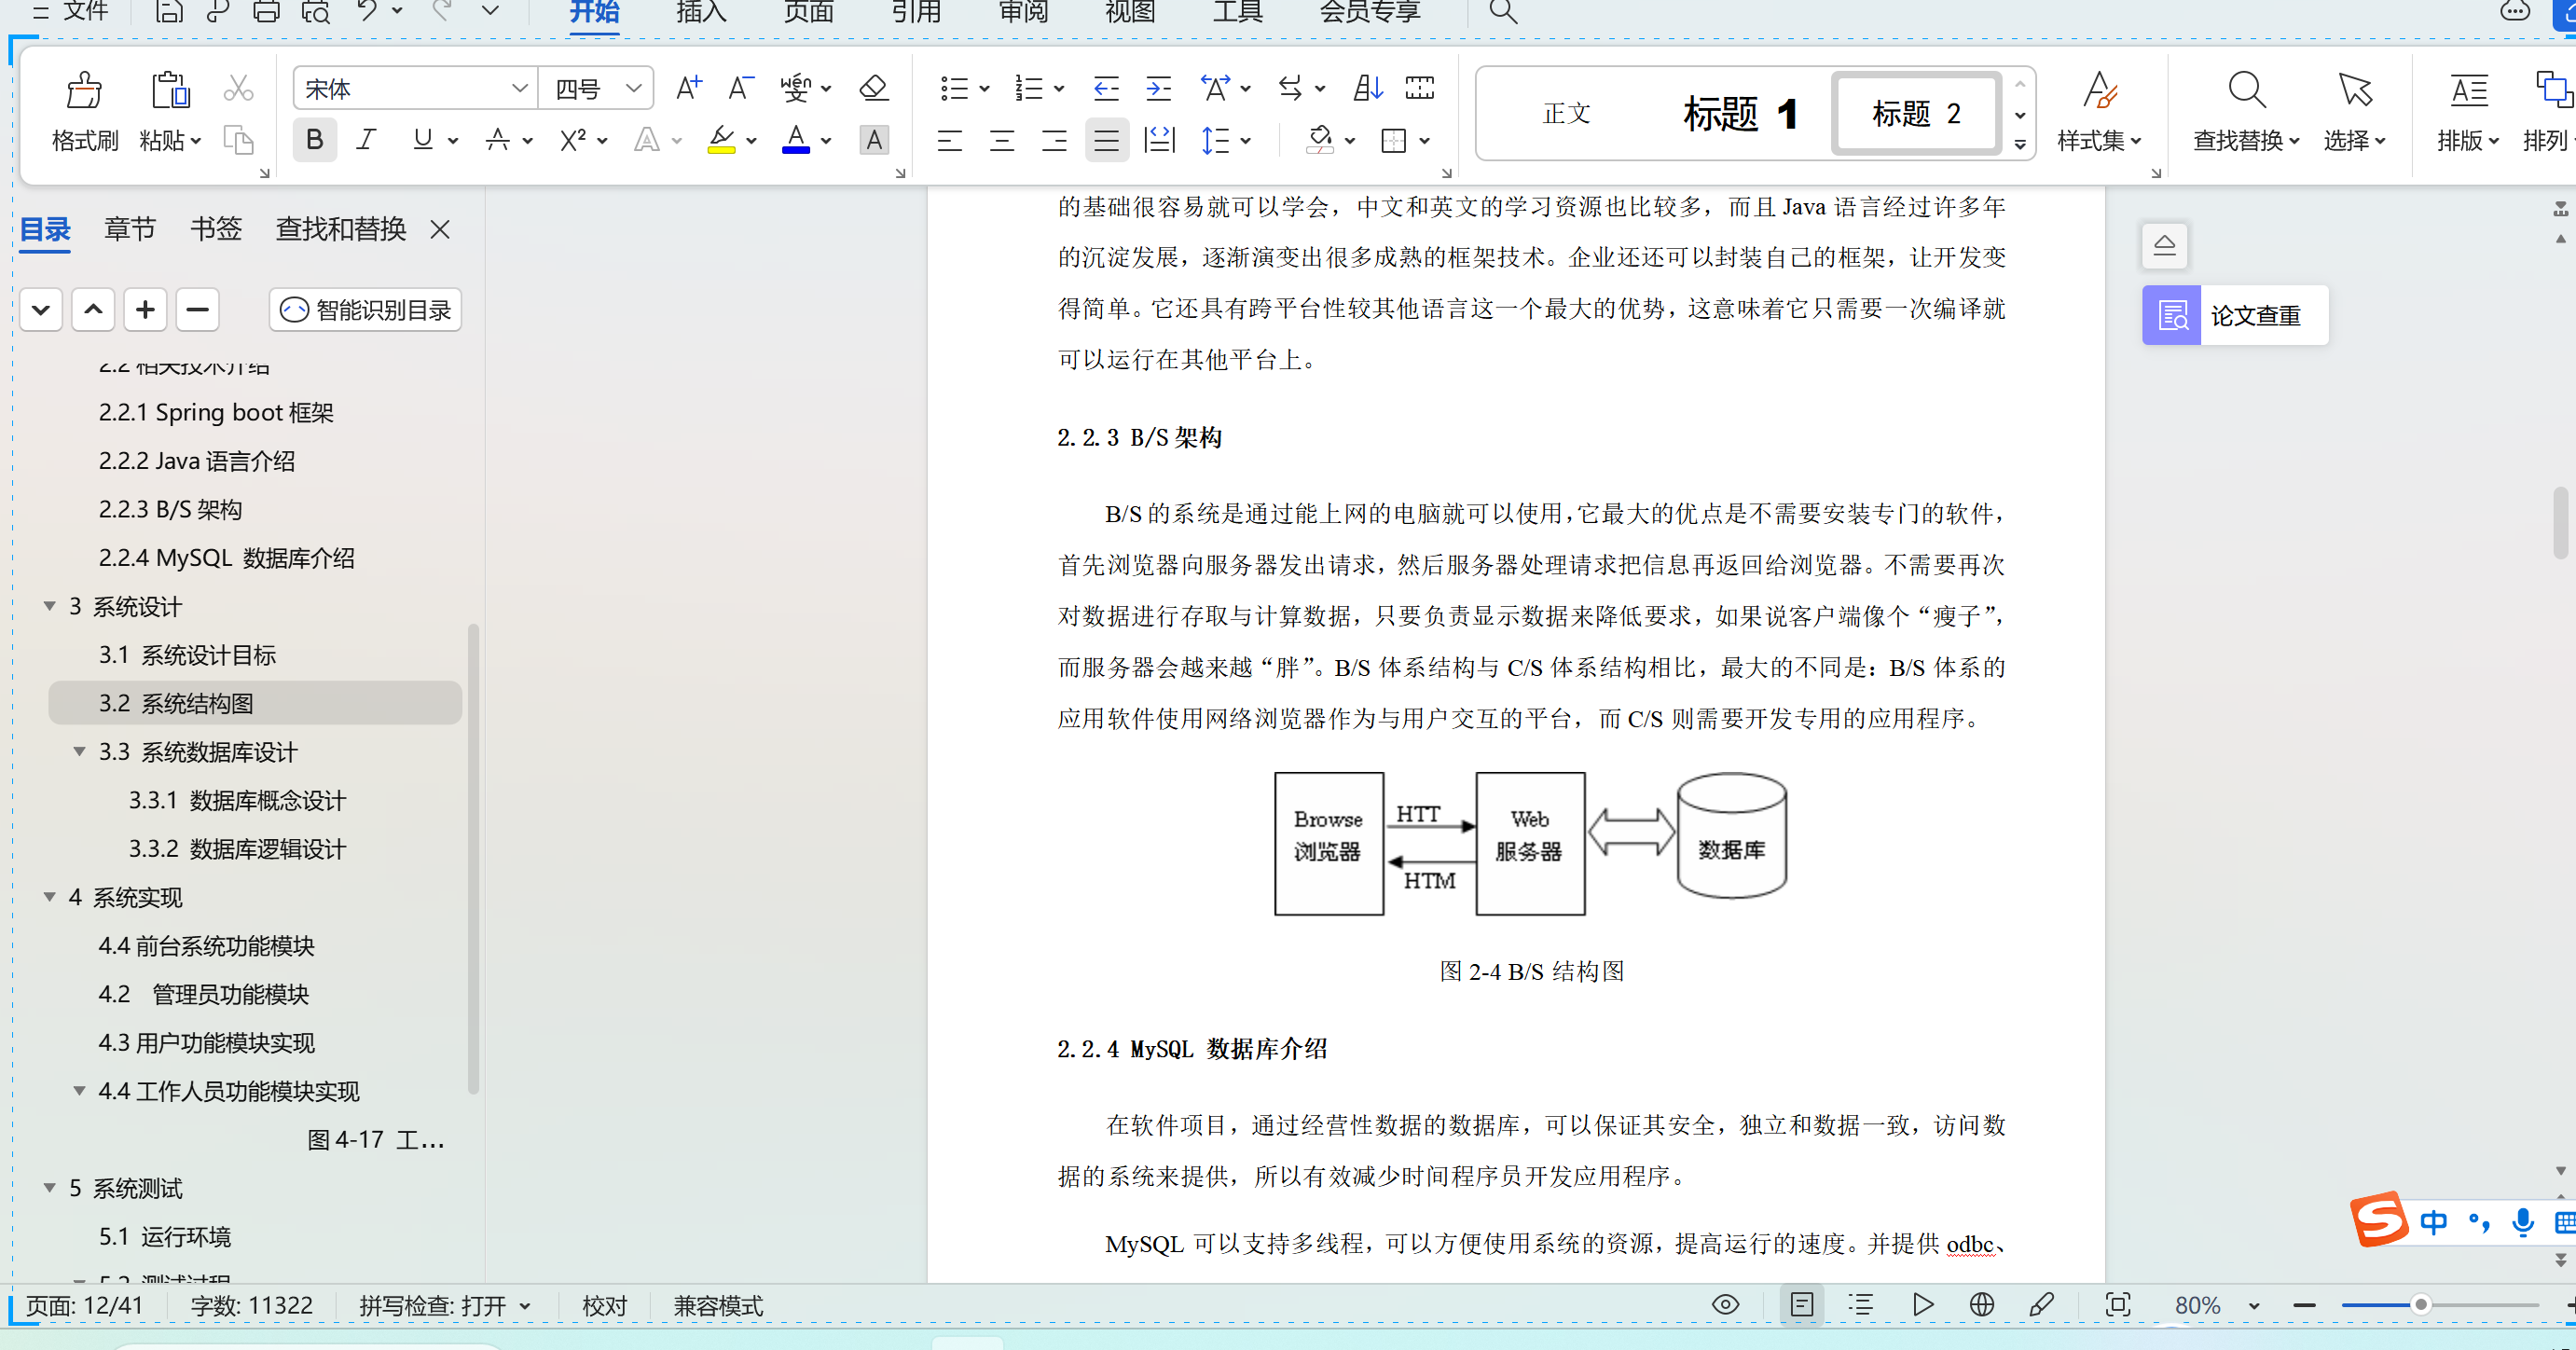Toggle bold formatting
The image size is (2576, 1350).
click(x=314, y=140)
